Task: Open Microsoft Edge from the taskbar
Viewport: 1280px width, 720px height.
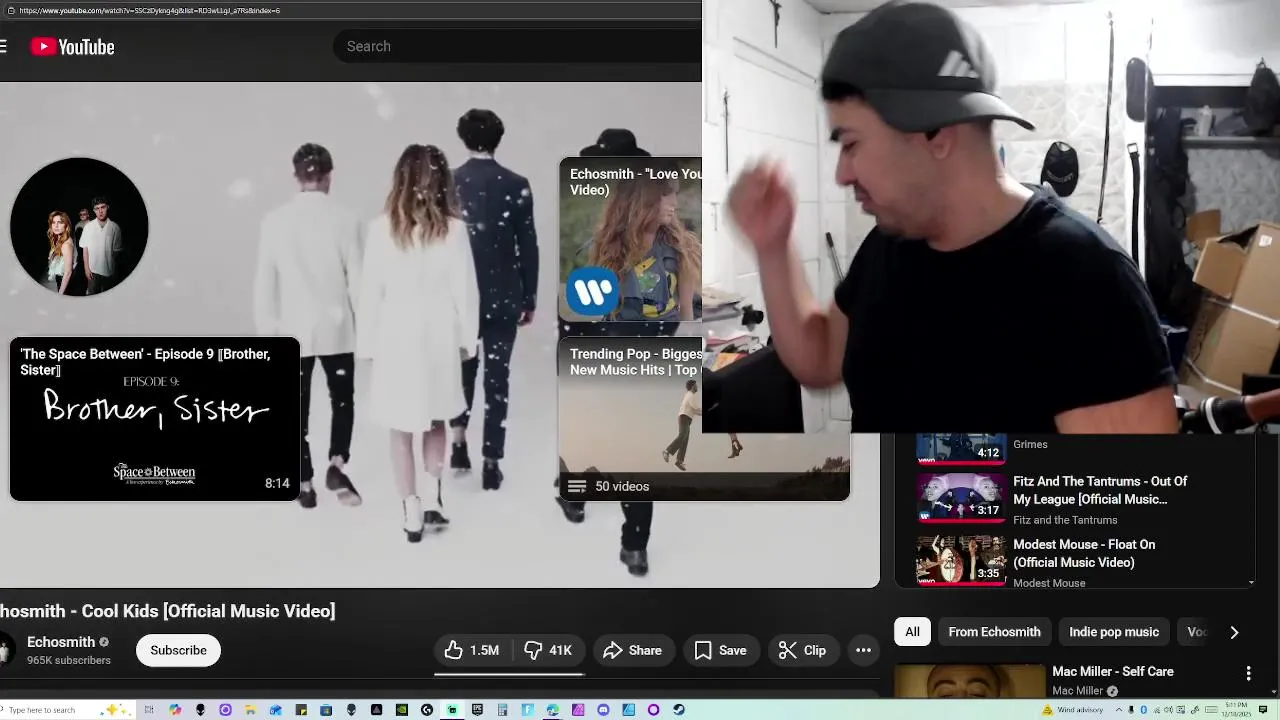Action: click(552, 710)
